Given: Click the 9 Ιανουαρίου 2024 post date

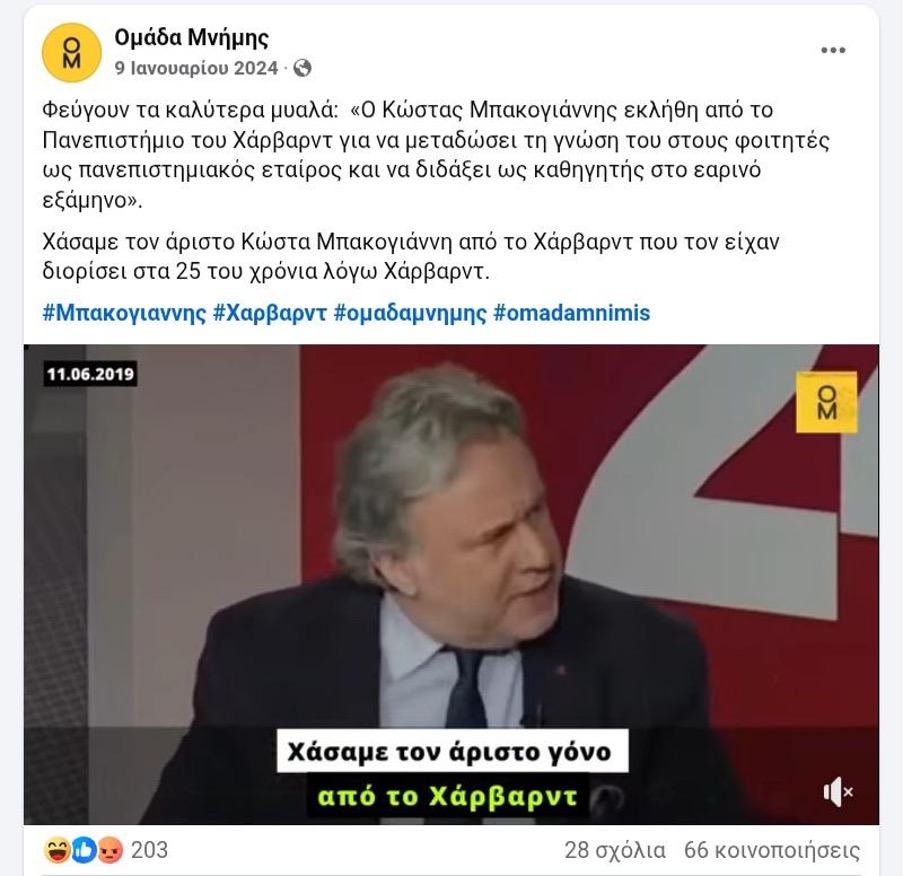Looking at the screenshot, I should 196,68.
